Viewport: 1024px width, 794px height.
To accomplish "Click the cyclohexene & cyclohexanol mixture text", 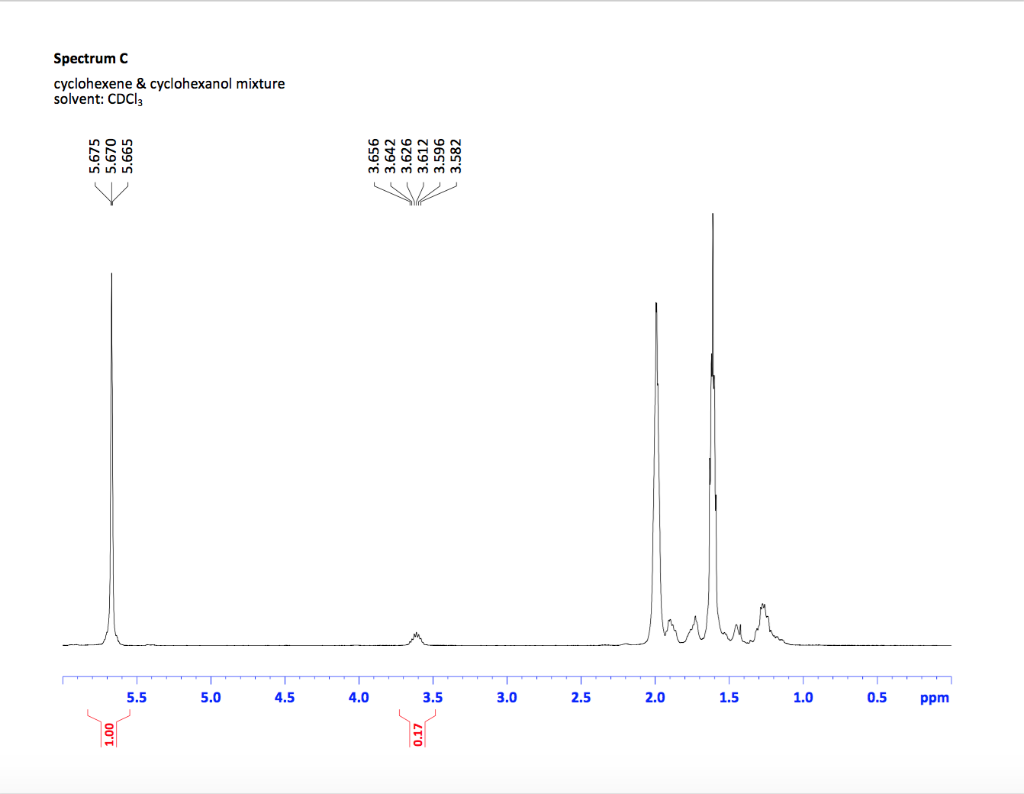I will point(169,84).
